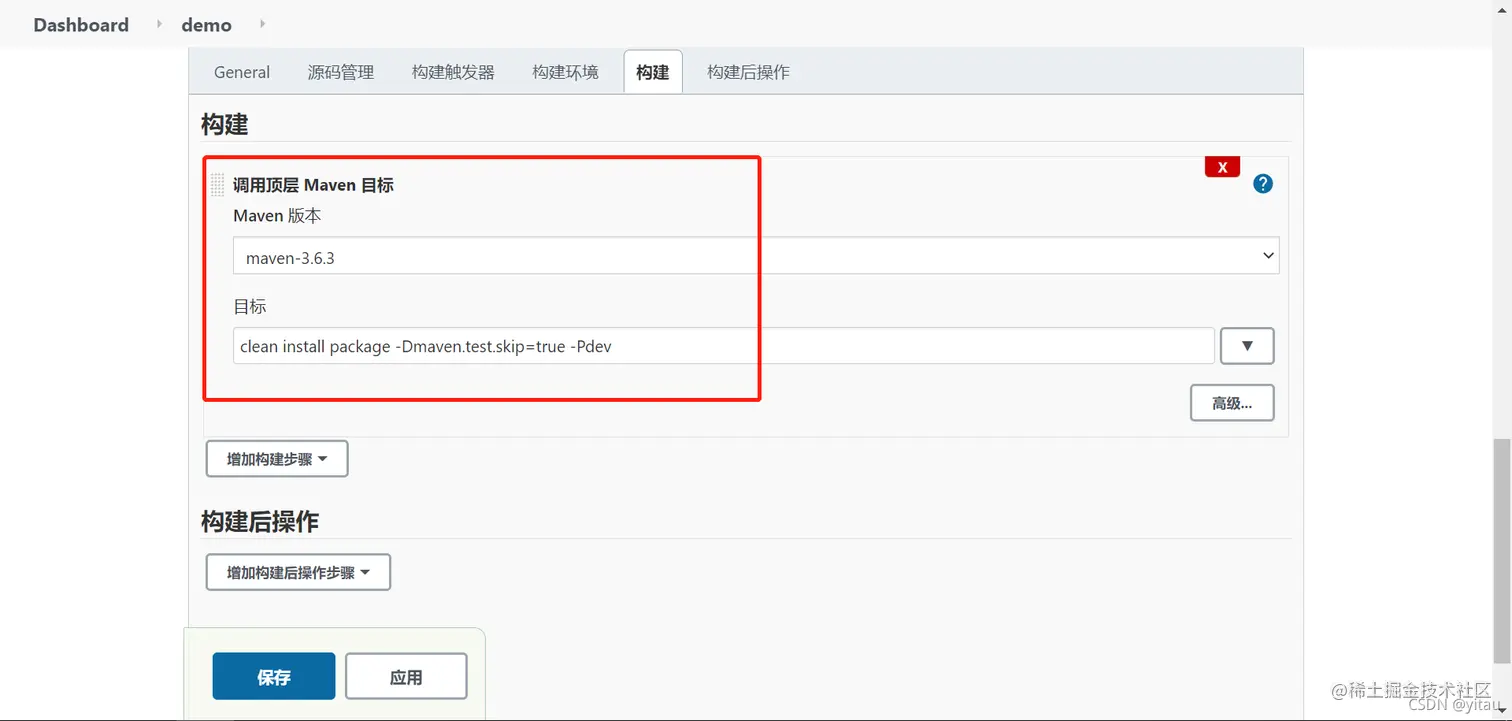Switch to the 构建触发器 tab
This screenshot has width=1512, height=721.
tap(453, 72)
